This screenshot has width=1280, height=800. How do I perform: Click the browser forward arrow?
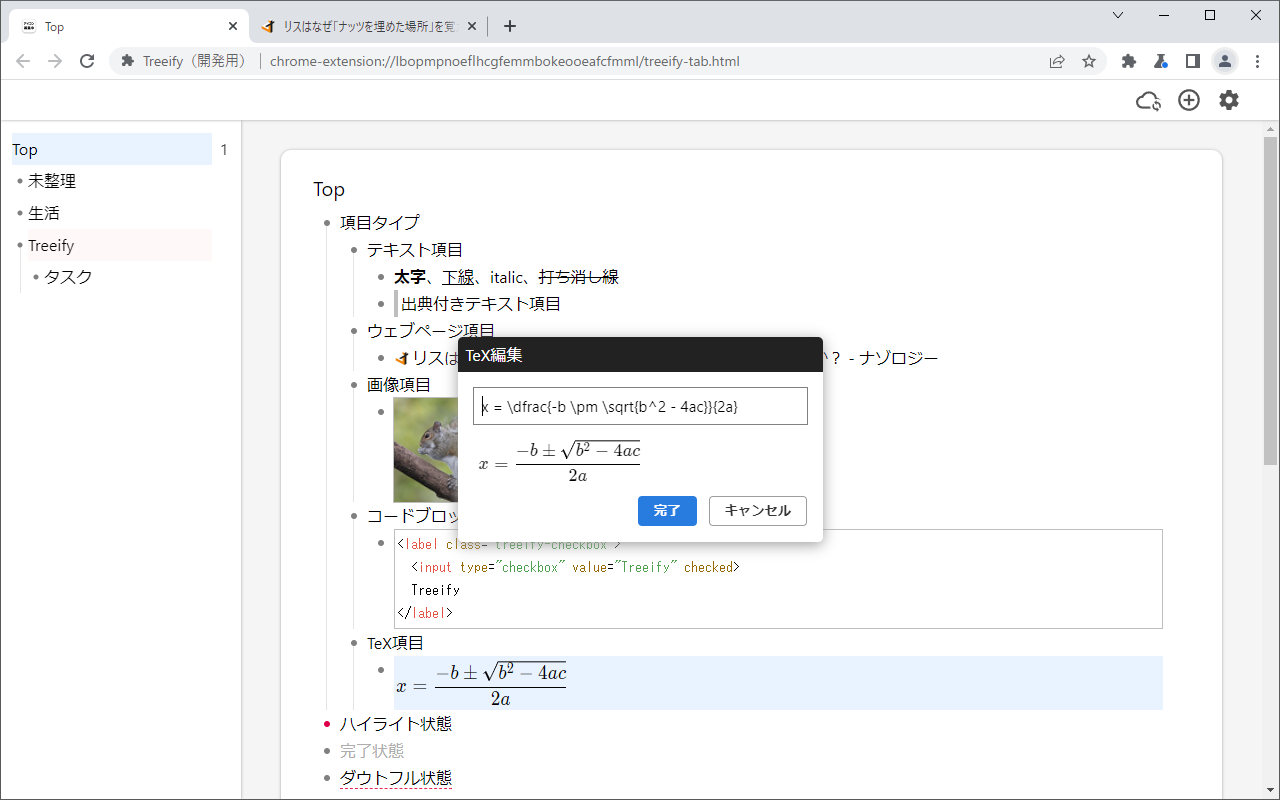(55, 61)
